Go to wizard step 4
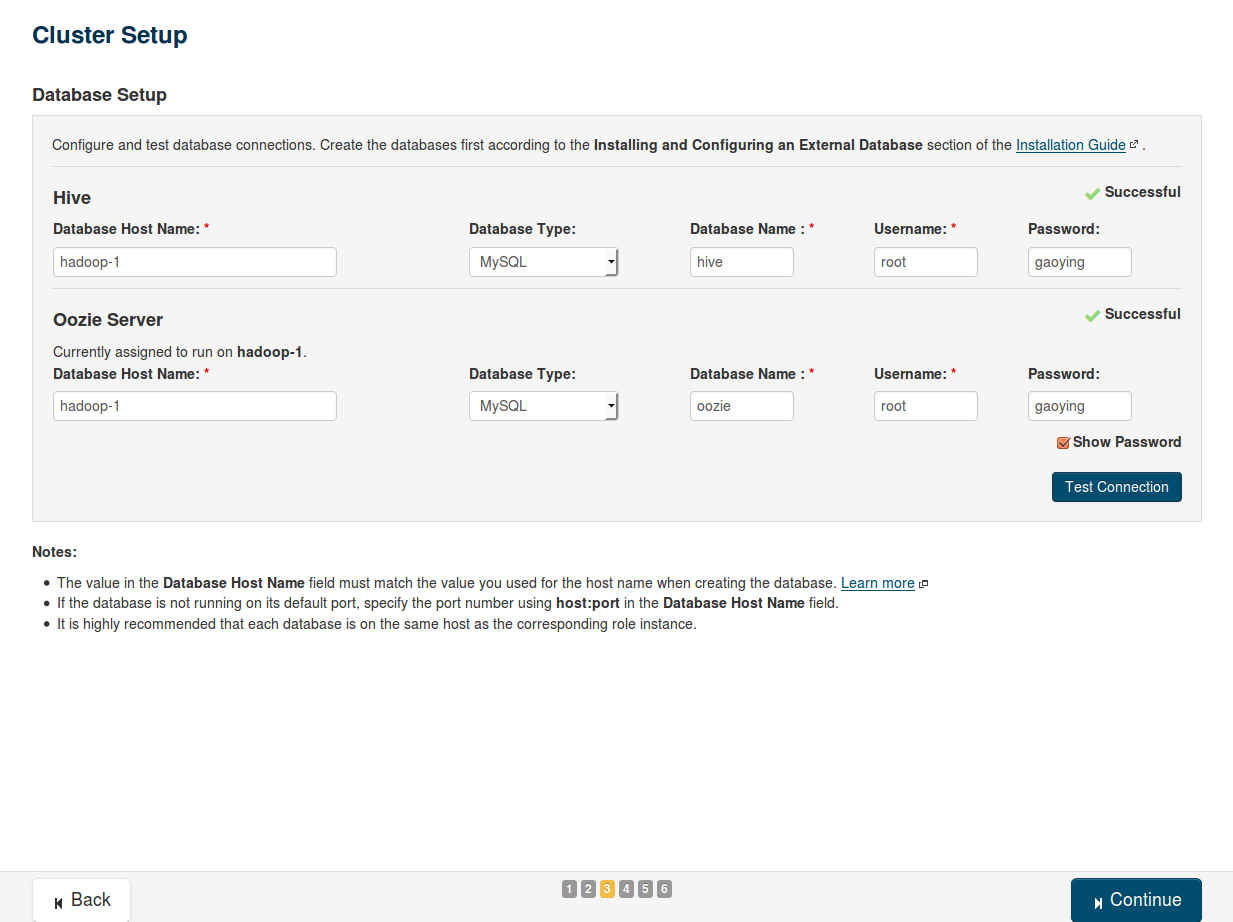The width and height of the screenshot is (1233, 922). (626, 889)
